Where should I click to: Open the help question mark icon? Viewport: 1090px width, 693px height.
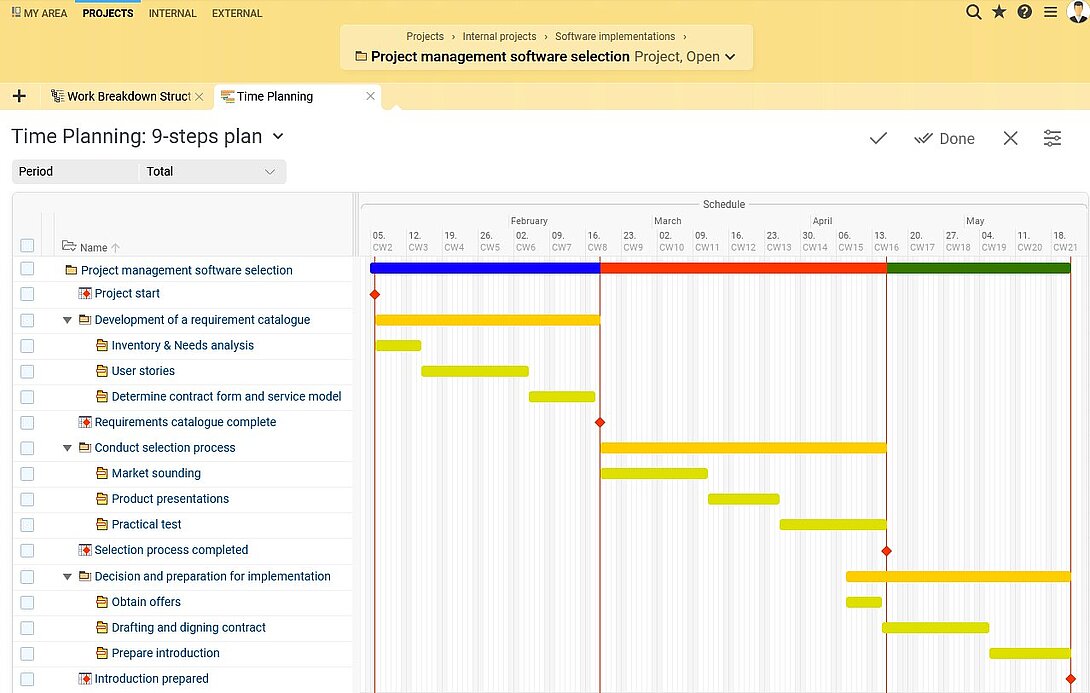coord(1025,12)
